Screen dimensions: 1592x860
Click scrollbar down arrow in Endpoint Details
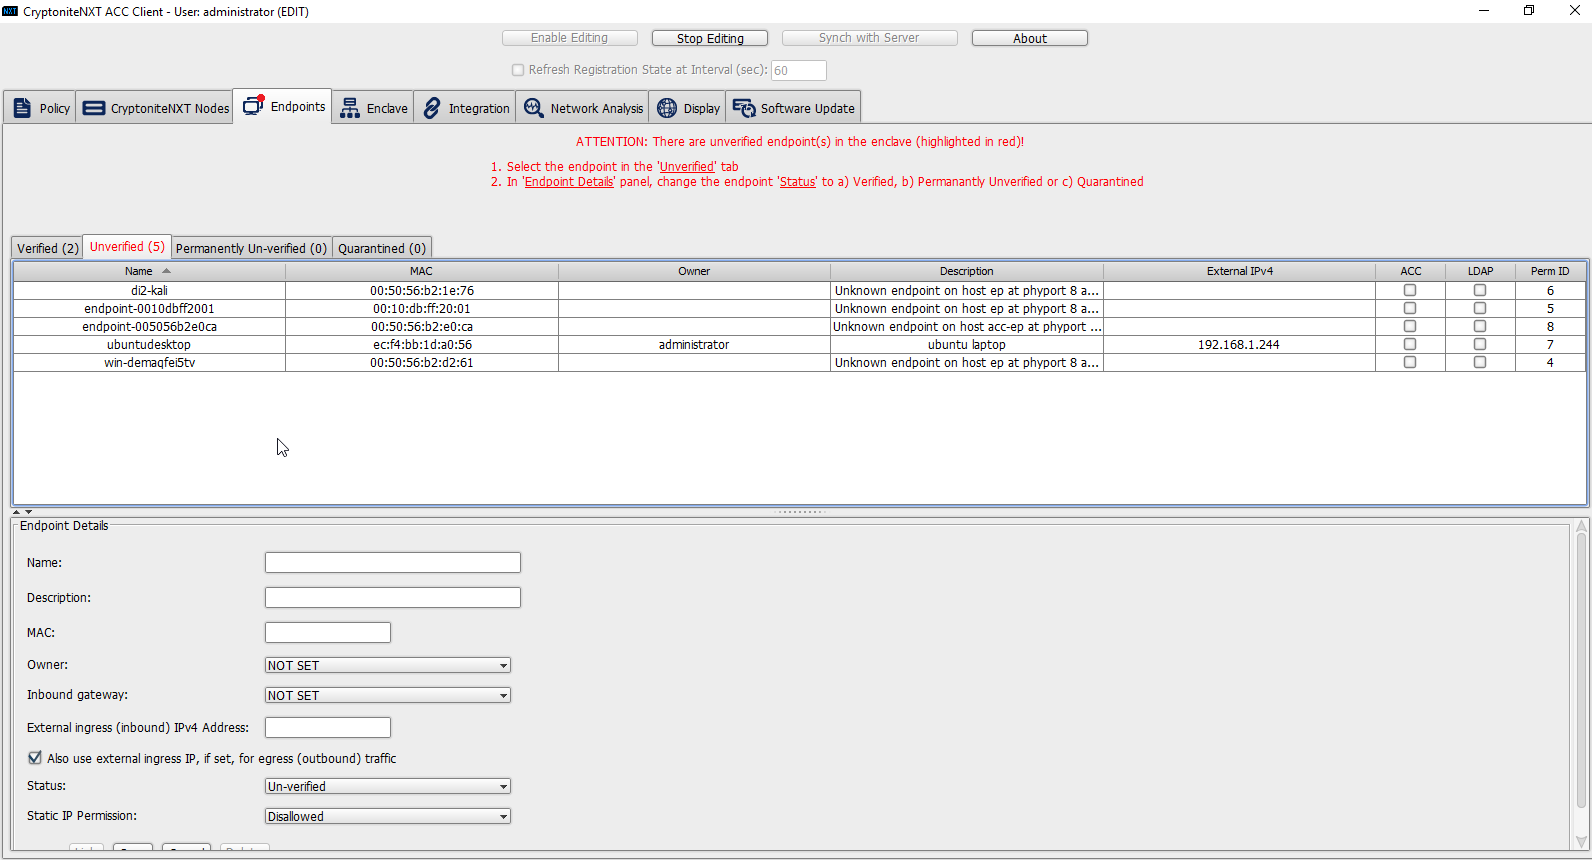coord(1581,842)
